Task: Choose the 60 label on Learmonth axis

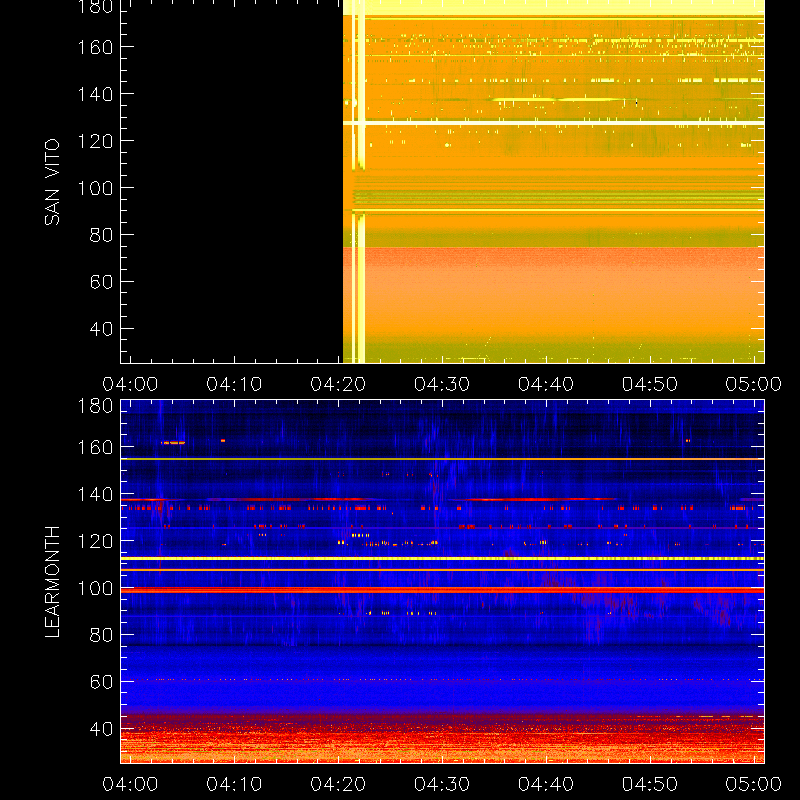Action: click(x=101, y=682)
